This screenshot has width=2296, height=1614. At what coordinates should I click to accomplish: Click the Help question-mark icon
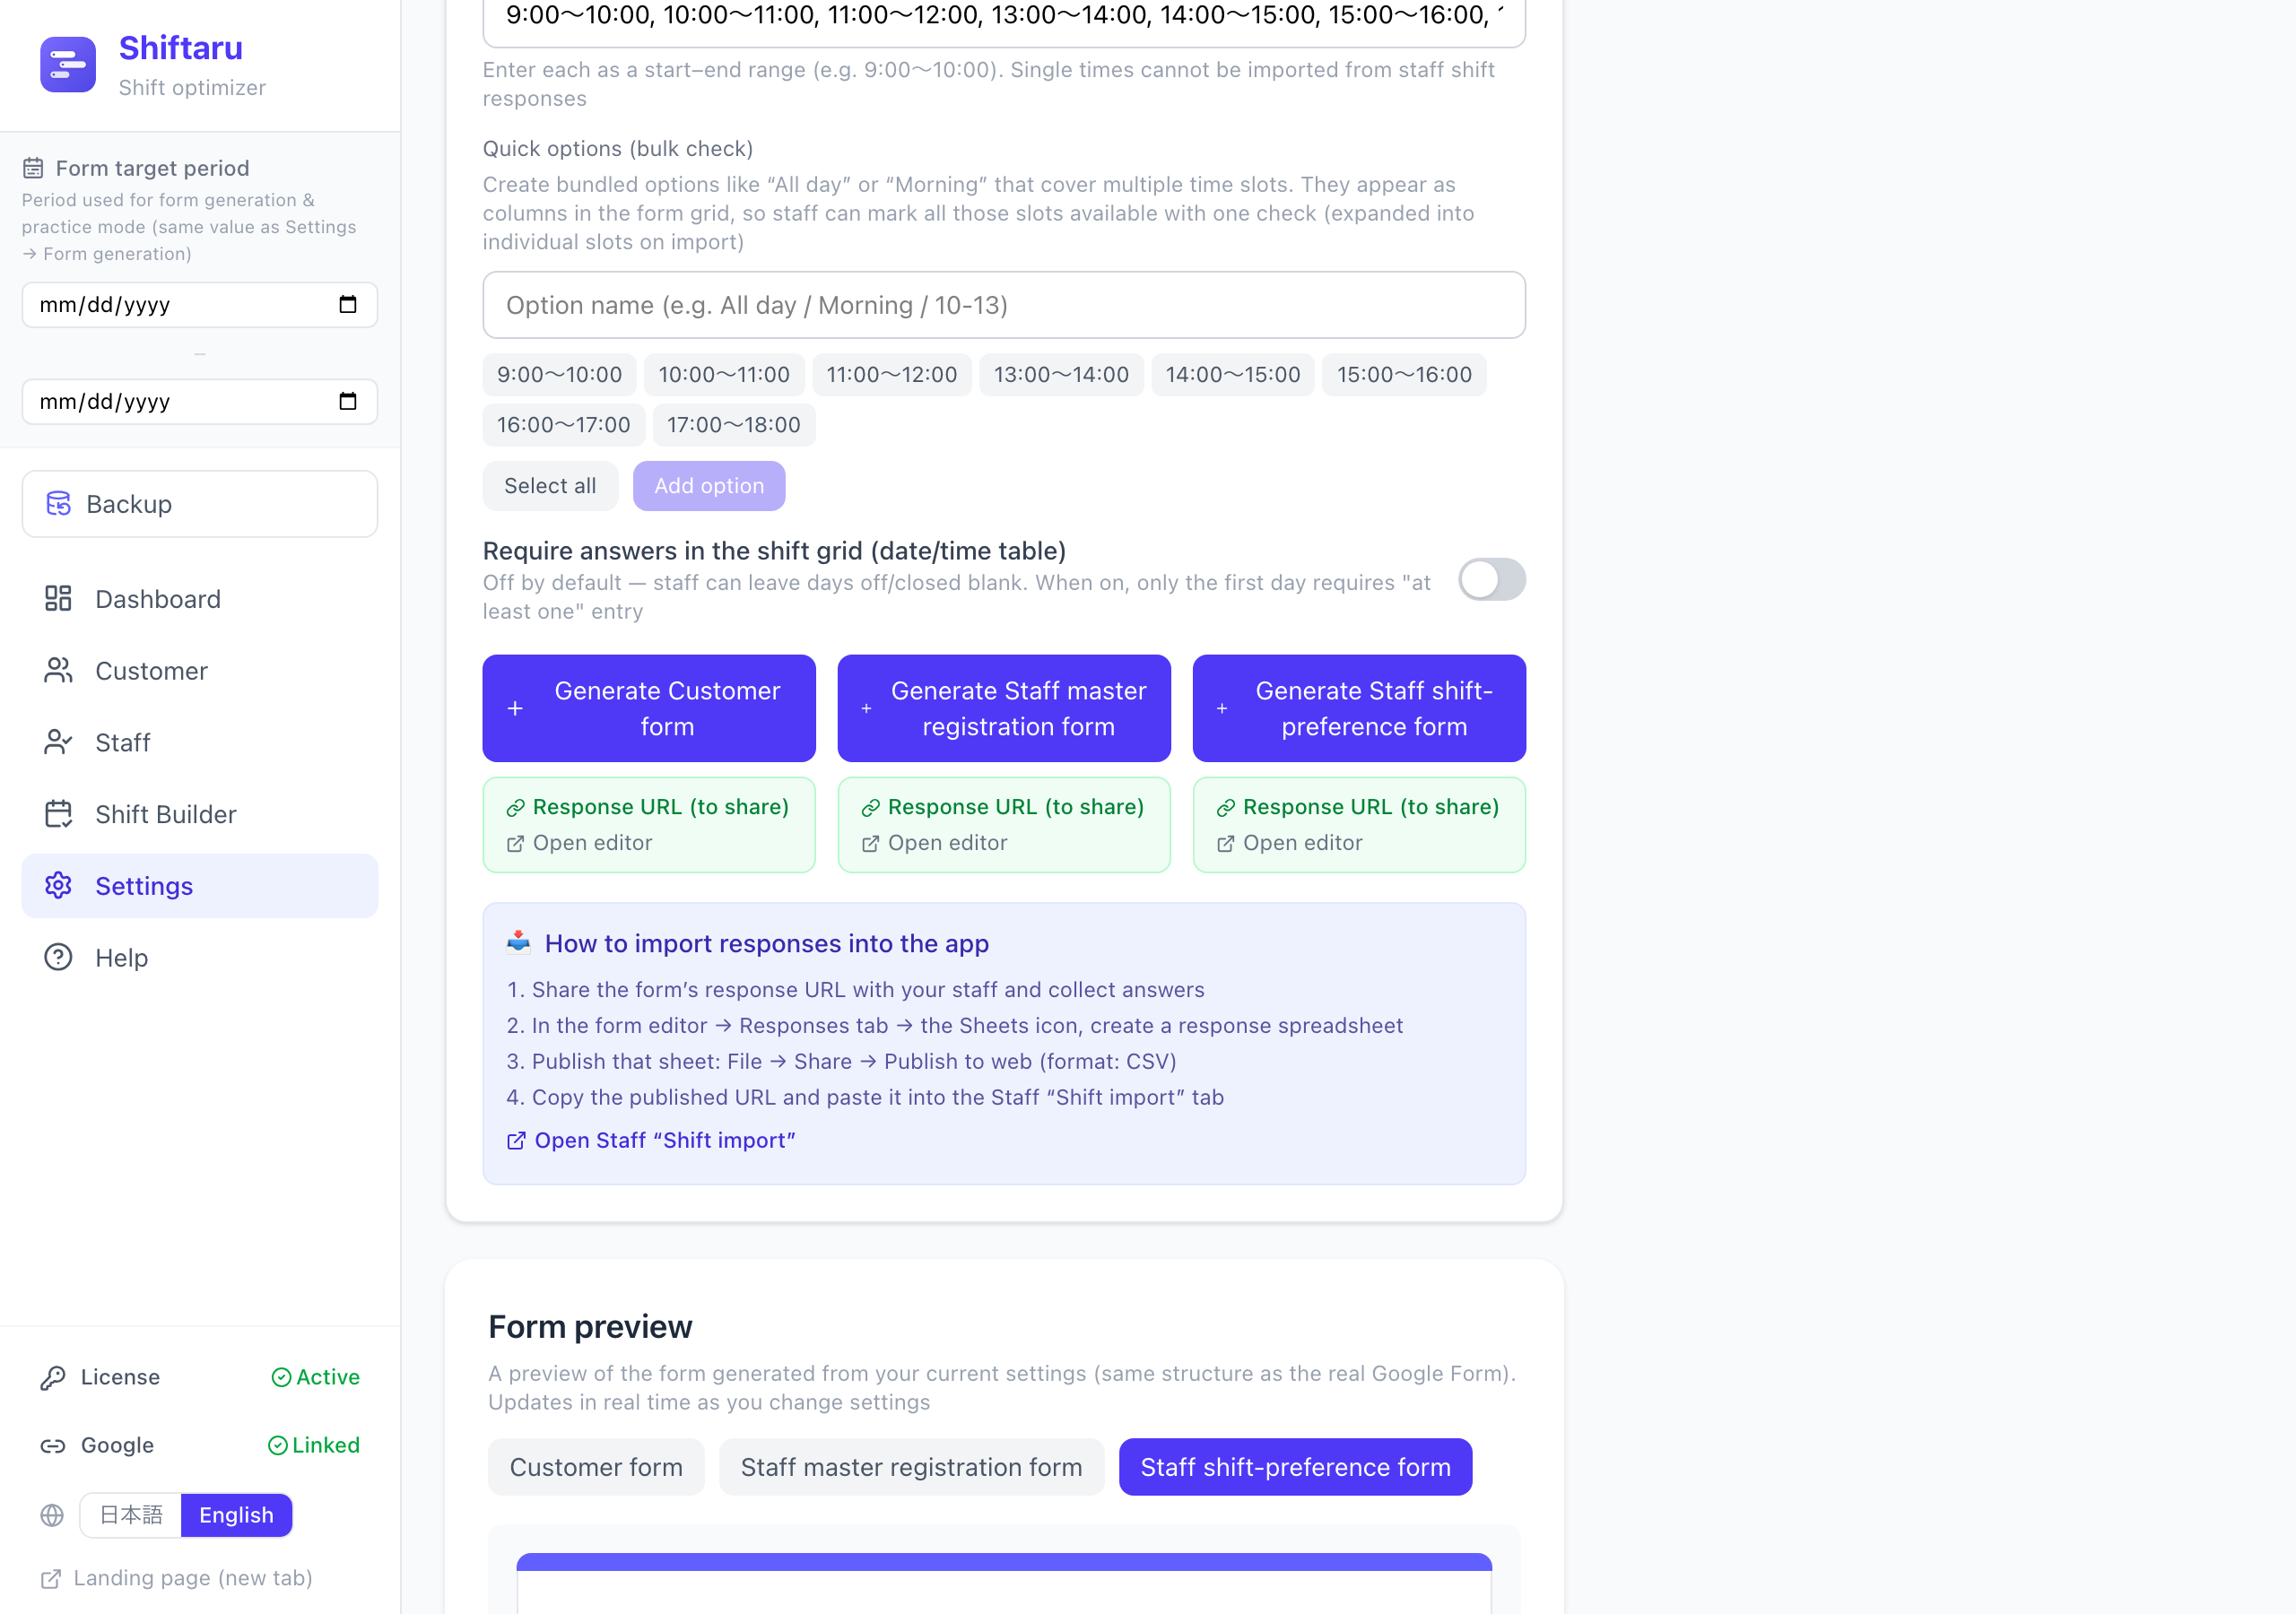(58, 957)
